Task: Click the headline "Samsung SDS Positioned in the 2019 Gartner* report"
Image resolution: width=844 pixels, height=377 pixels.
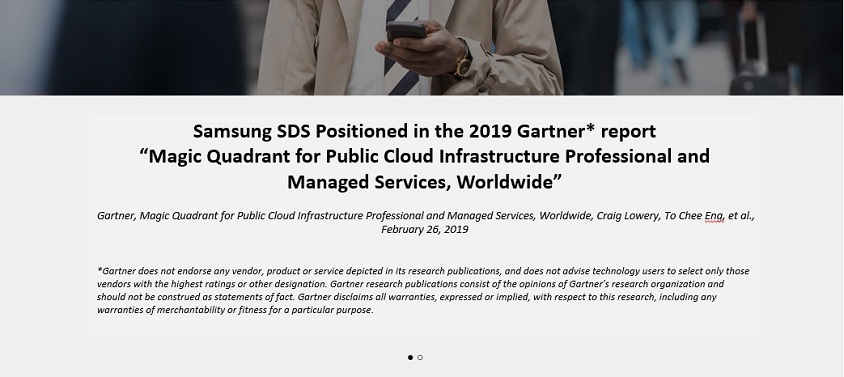Action: (x=424, y=131)
